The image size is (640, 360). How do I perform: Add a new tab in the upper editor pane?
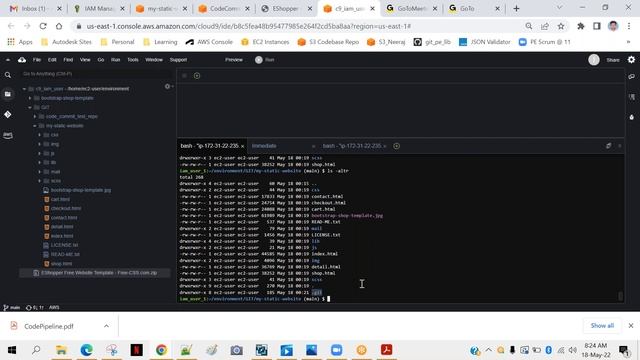point(197,76)
